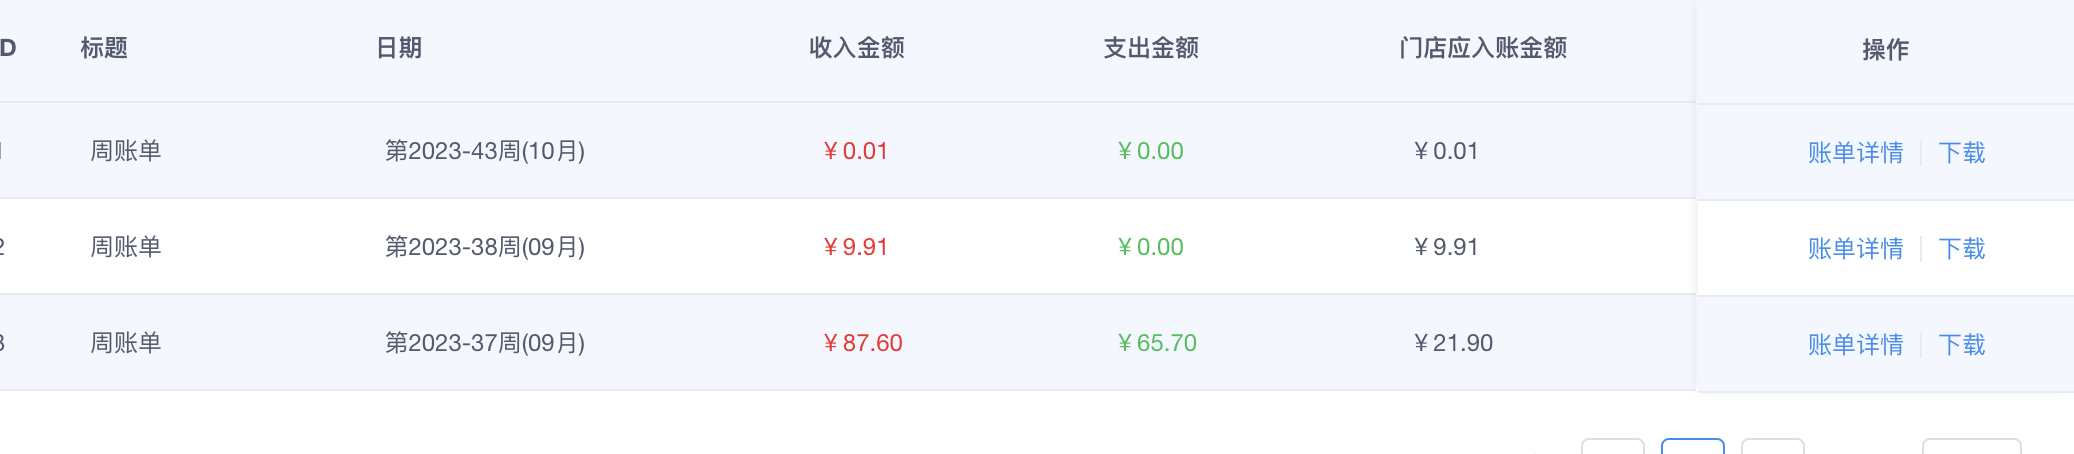This screenshot has height=454, width=2074.
Task: Open the wide page-size selector box in pagination
Action: [1972, 446]
